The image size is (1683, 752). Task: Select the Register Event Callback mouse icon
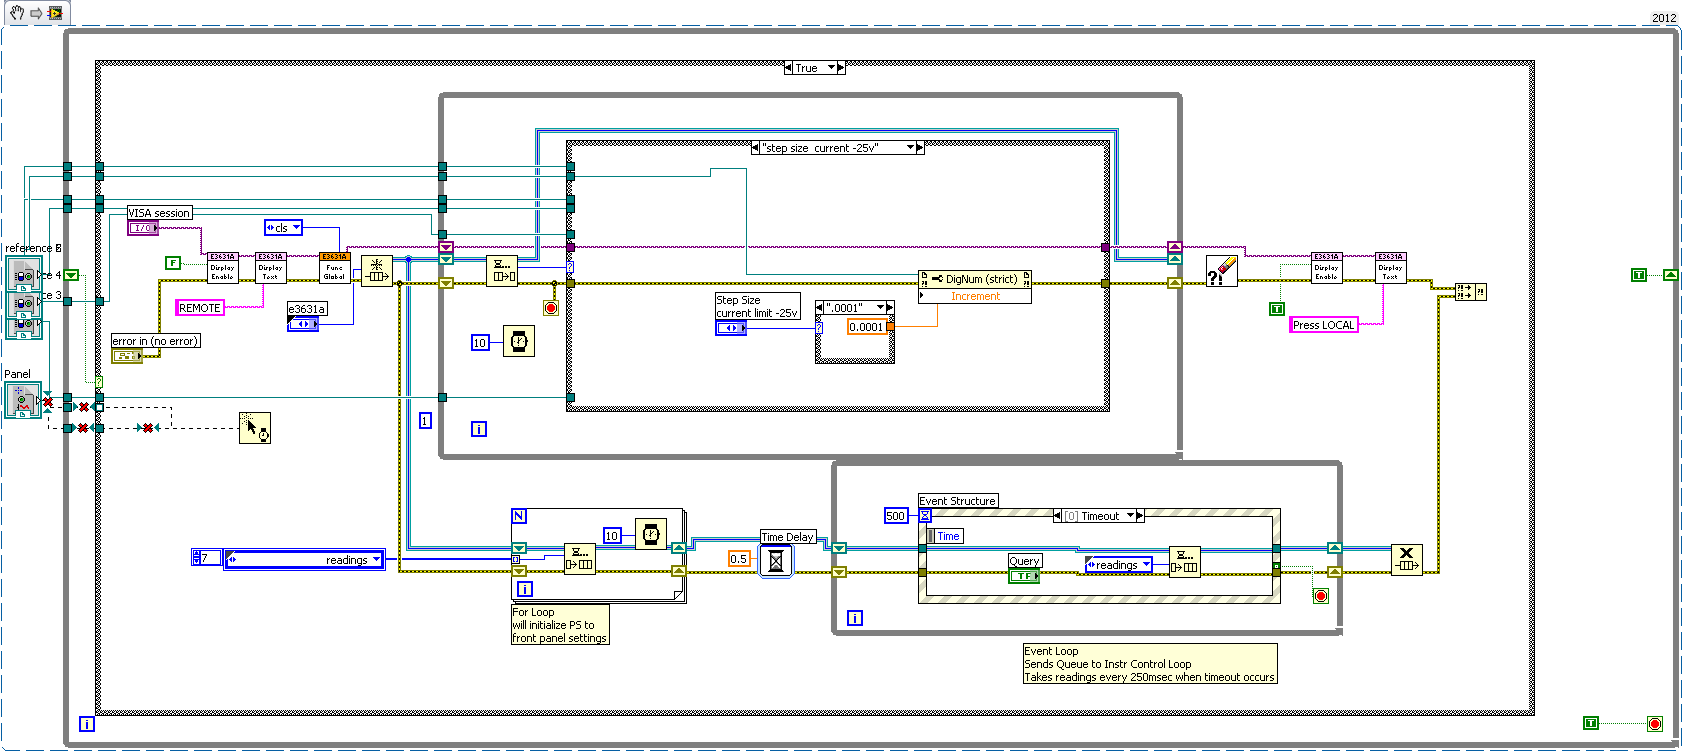(255, 428)
